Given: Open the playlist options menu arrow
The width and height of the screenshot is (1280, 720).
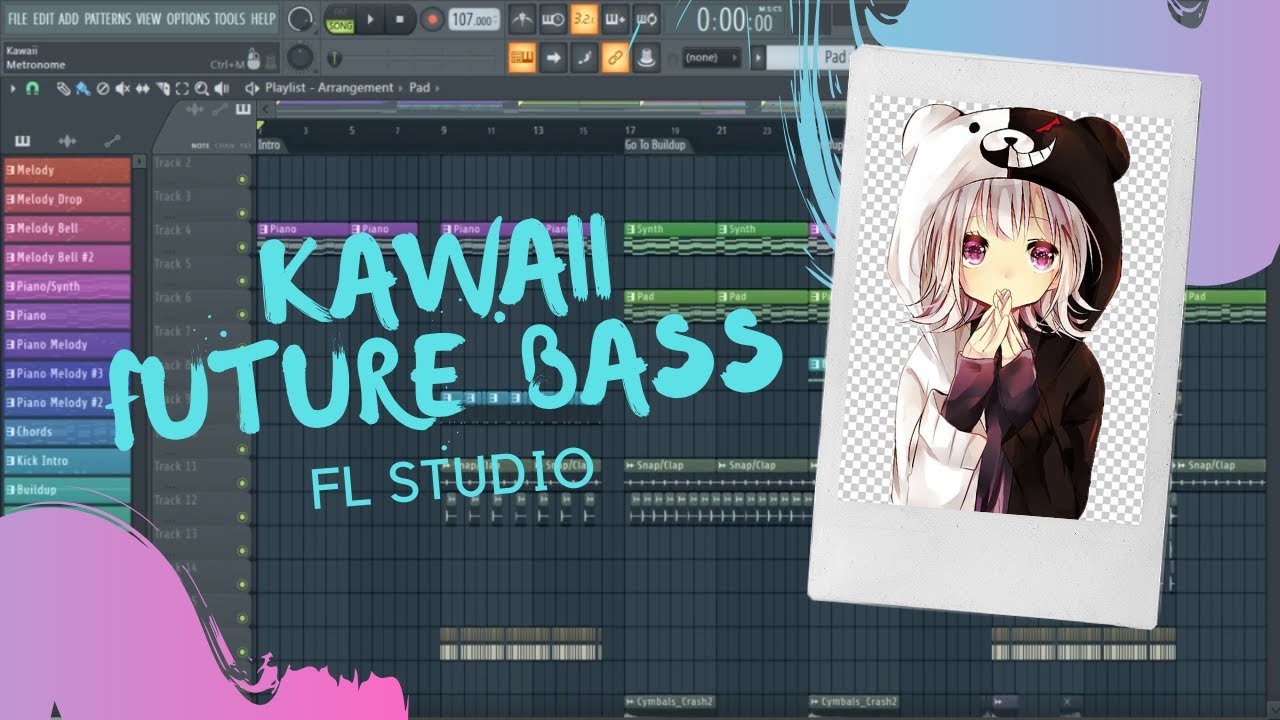Looking at the screenshot, I should point(12,88).
